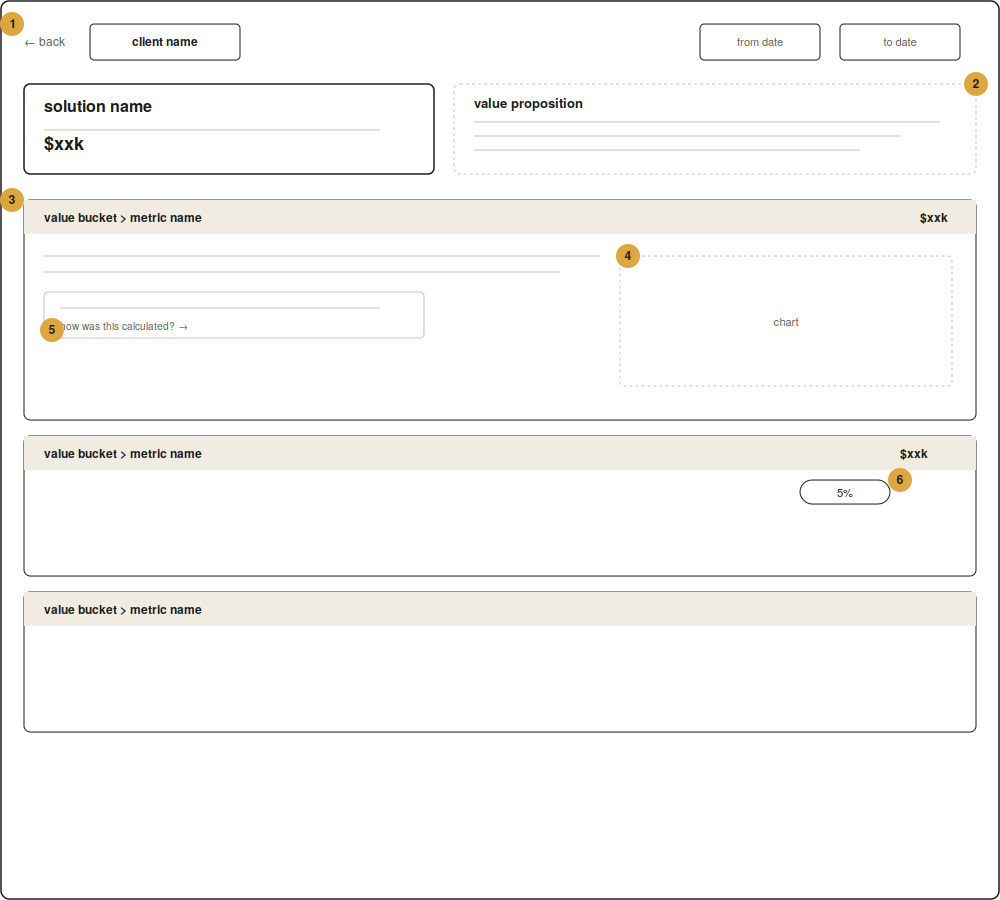Click the from date field
Screen dimensions: 1000x900
pyautogui.click(x=760, y=42)
